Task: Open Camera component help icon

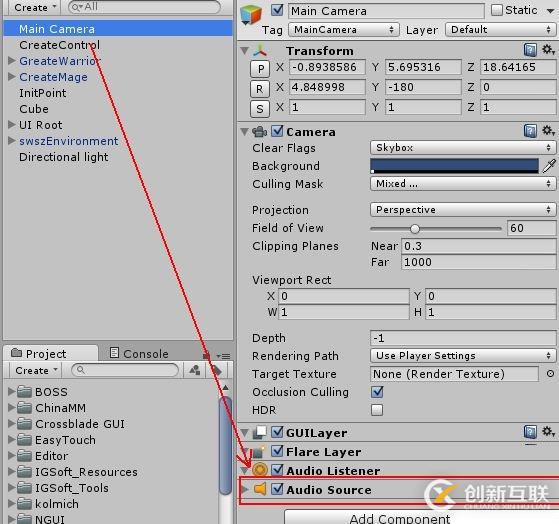Action: point(530,131)
